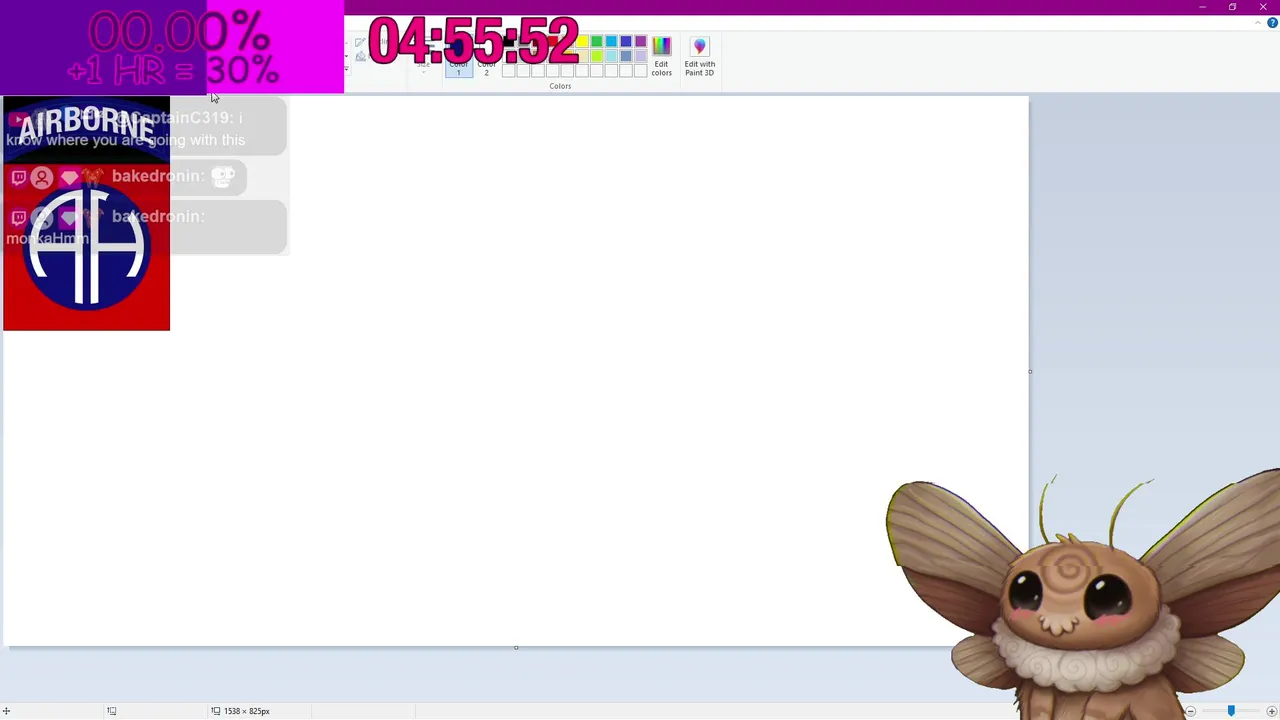Pick the turquoise color swatch
Screen dimensions: 1280x720
[611, 42]
